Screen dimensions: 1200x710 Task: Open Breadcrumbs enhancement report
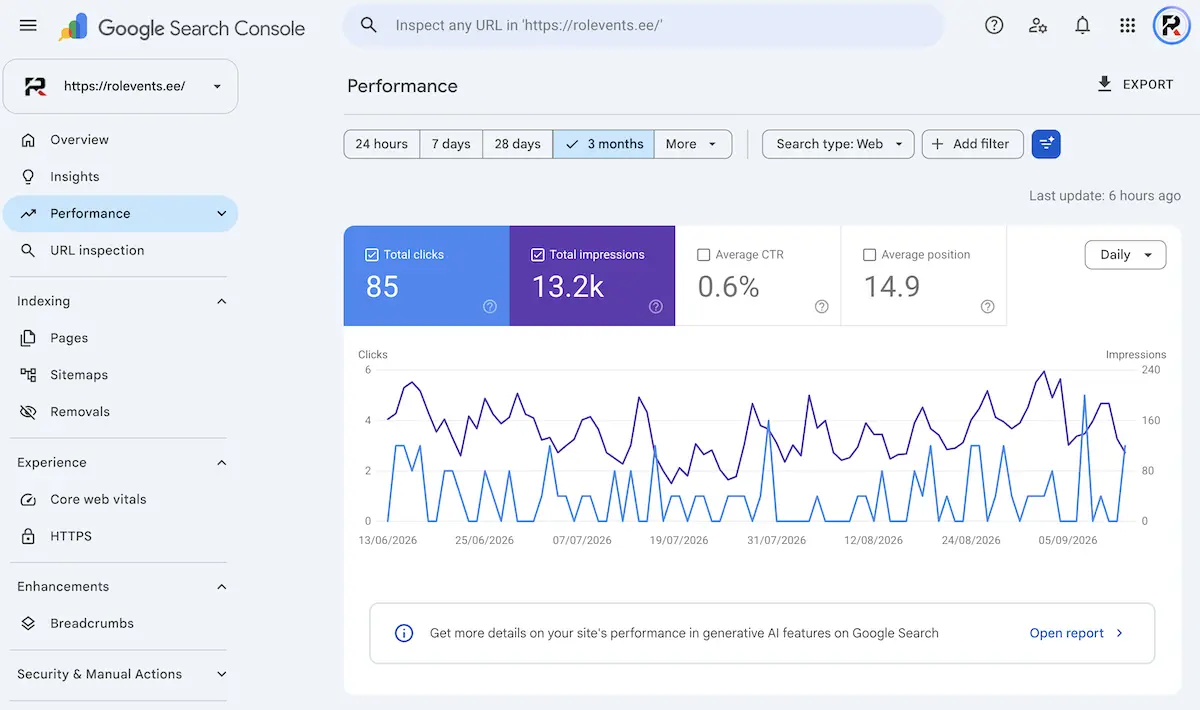[x=121, y=623]
